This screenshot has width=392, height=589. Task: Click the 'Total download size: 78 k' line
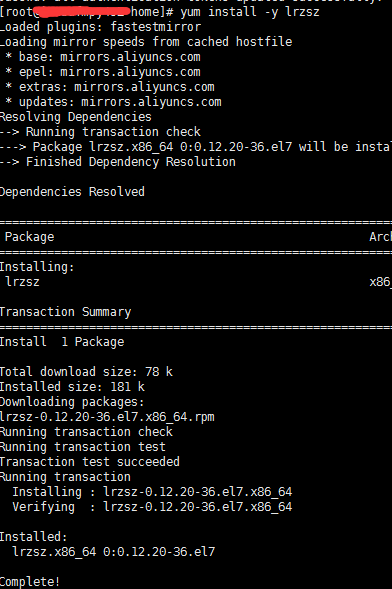click(x=86, y=372)
